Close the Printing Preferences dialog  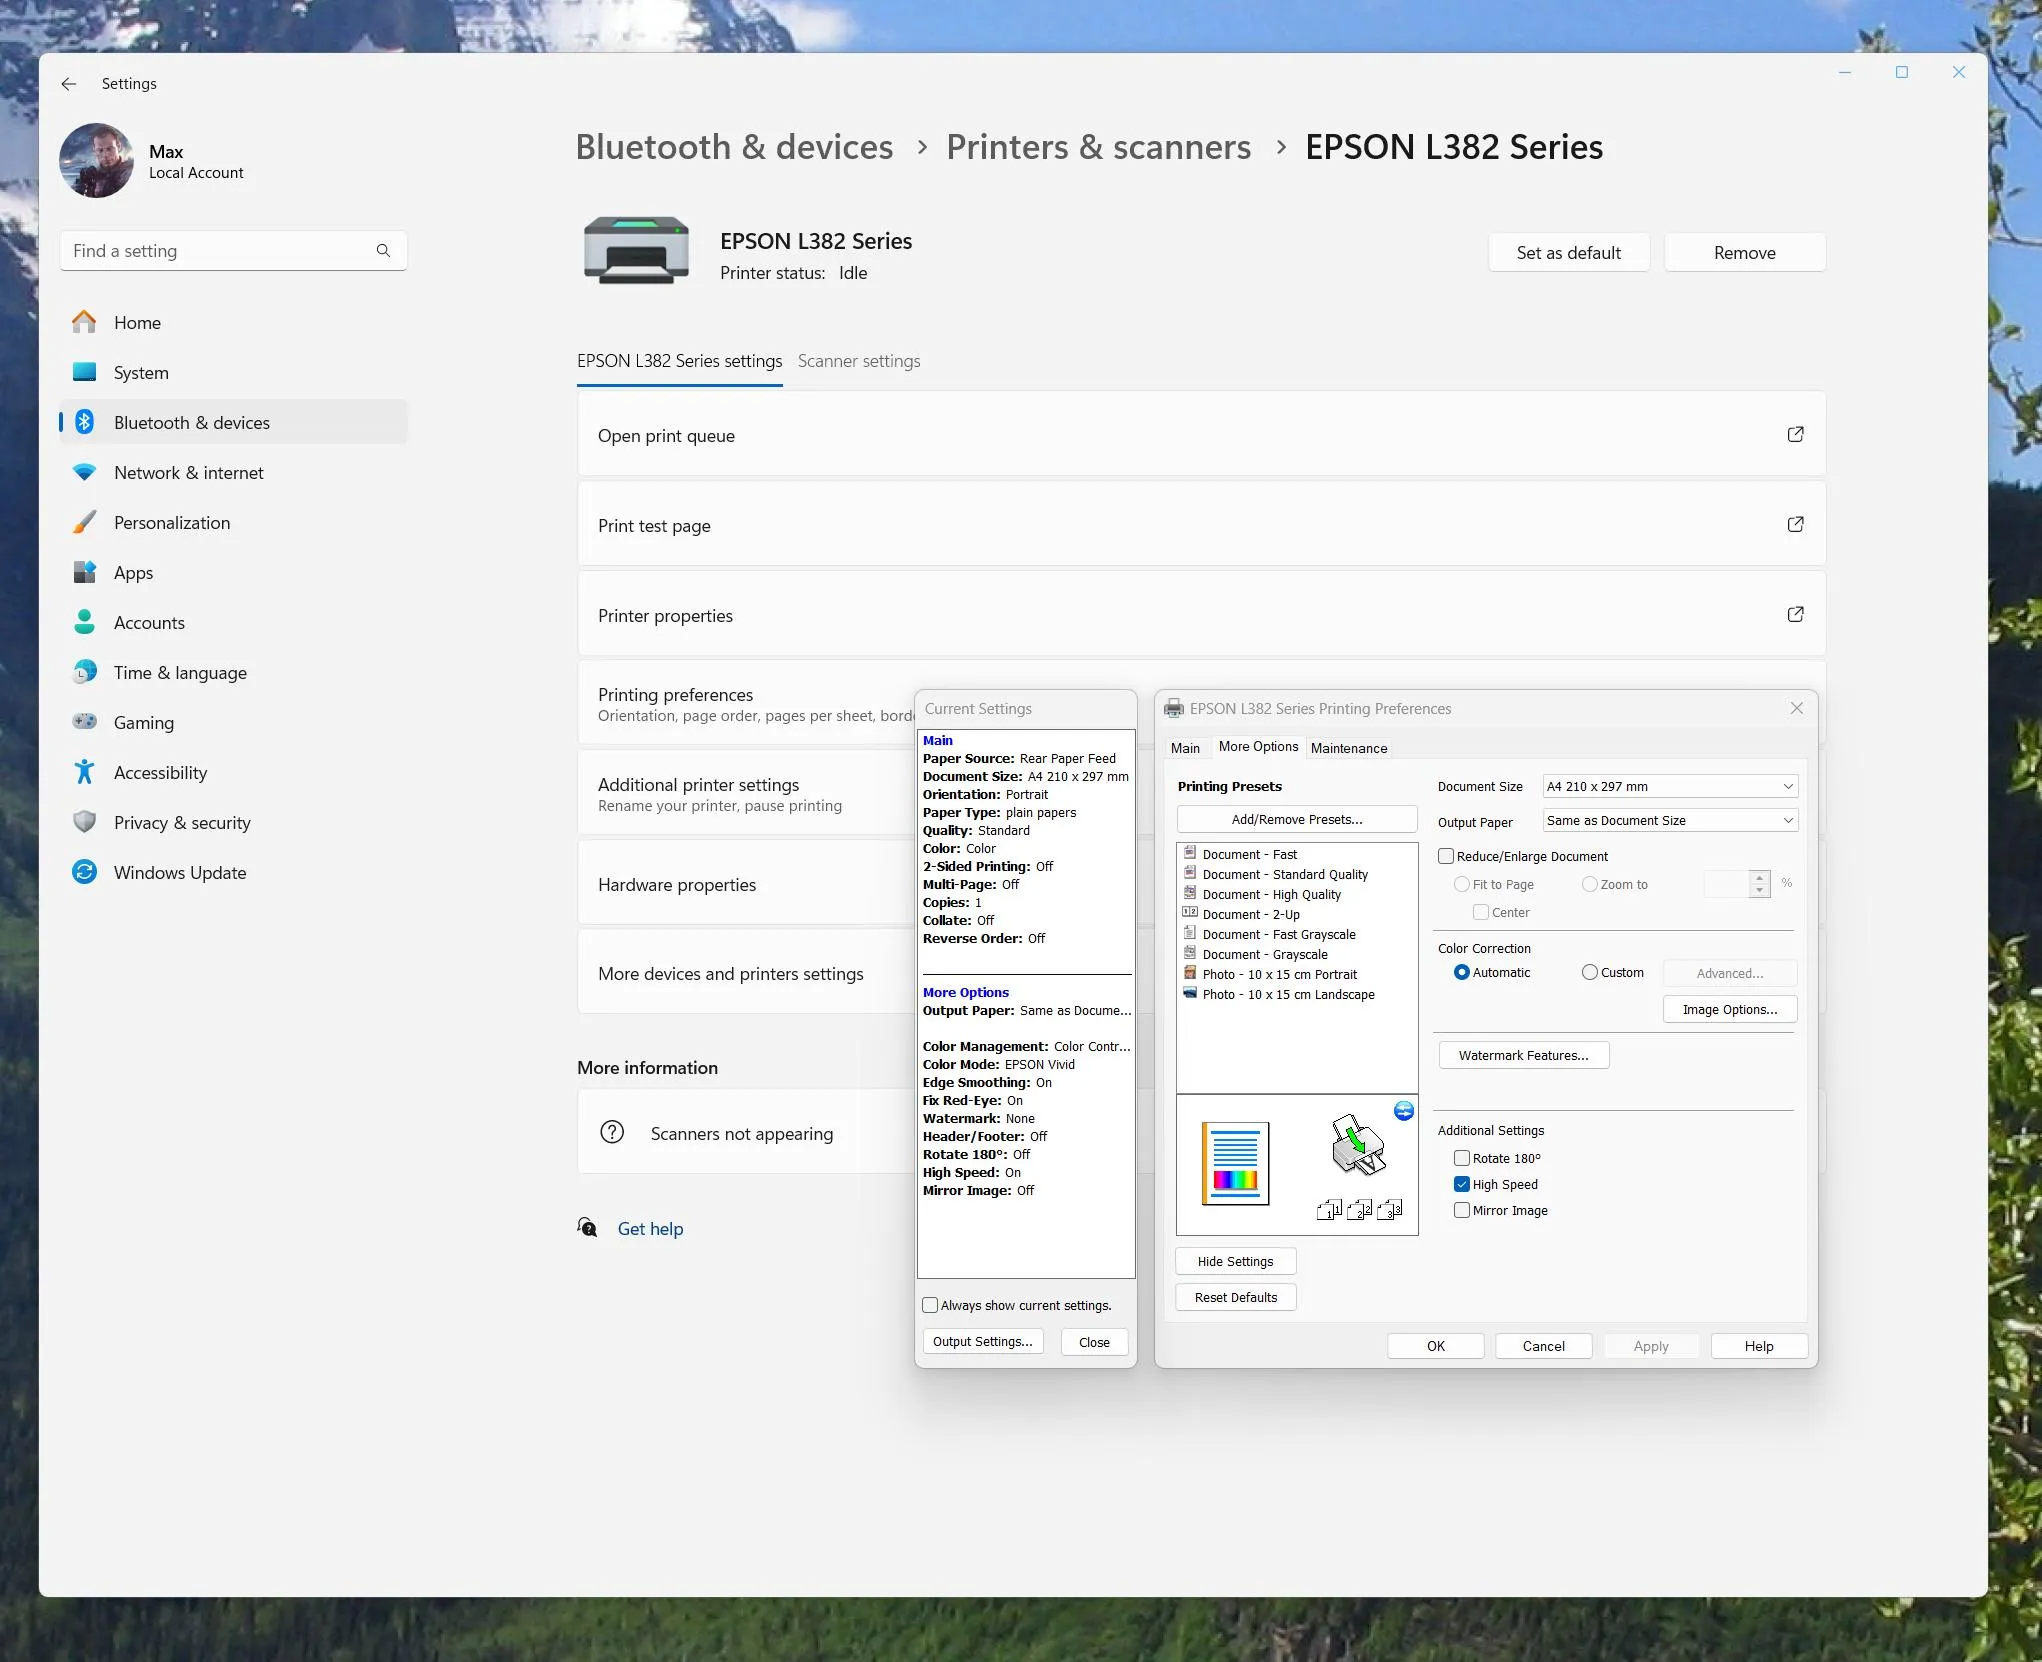point(1797,708)
